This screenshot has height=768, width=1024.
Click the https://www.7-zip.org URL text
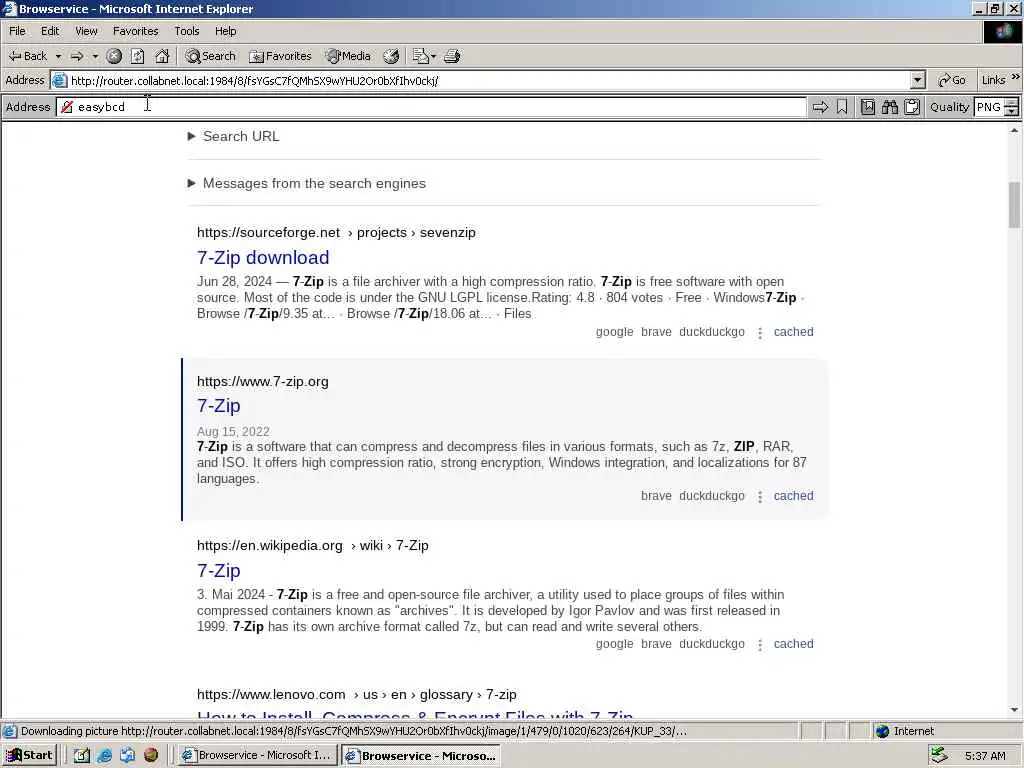pyautogui.click(x=263, y=381)
